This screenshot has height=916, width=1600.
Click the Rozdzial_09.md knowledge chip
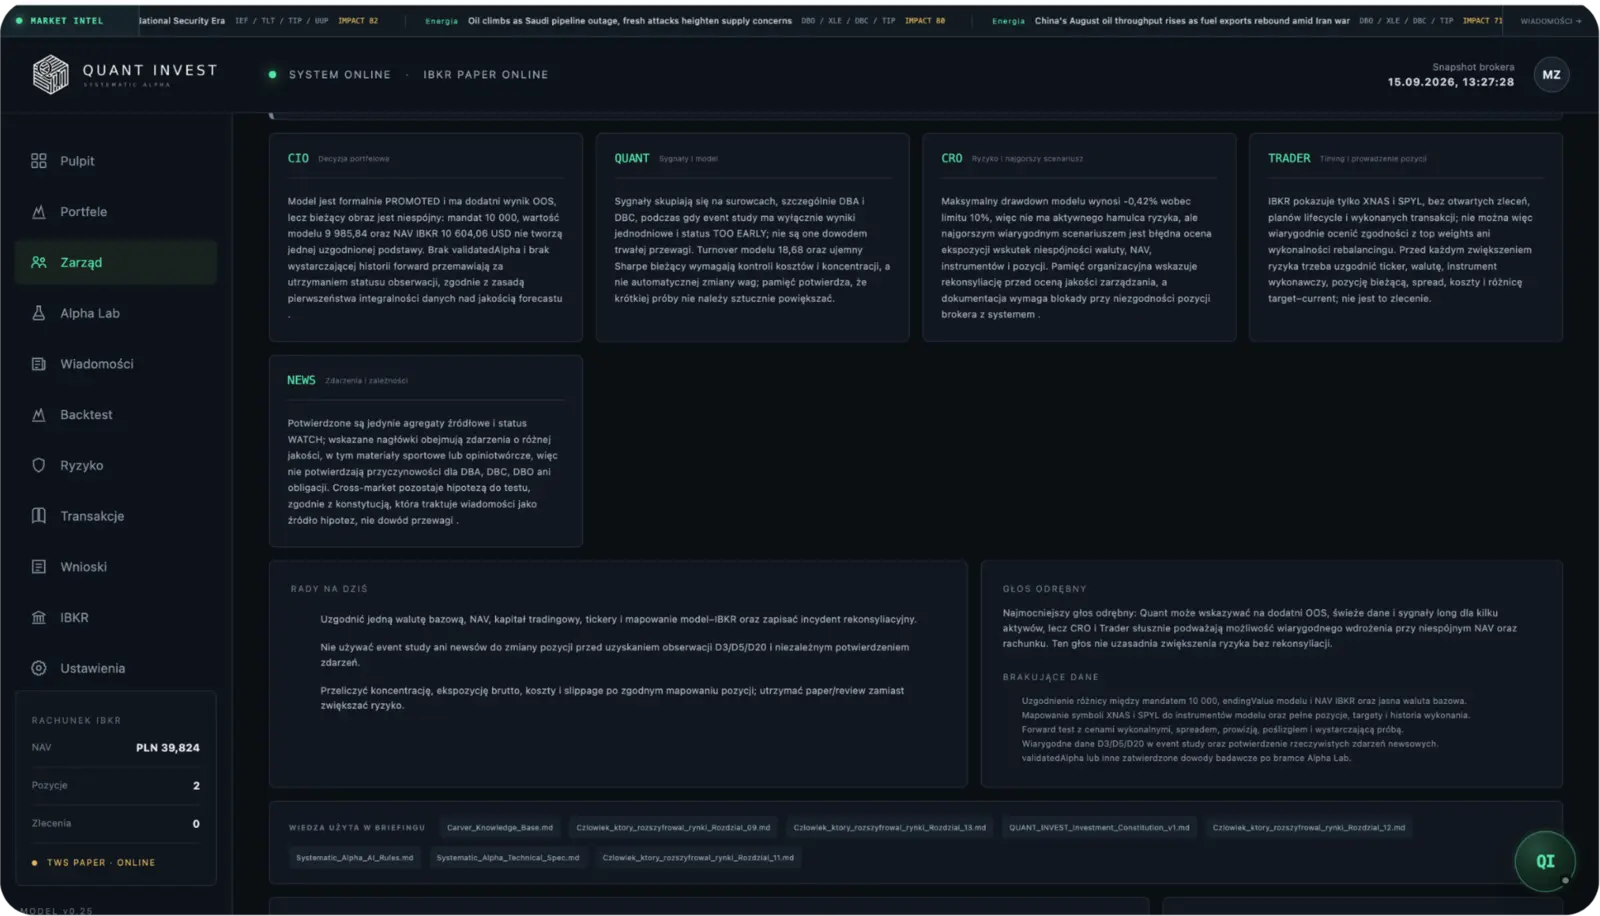tap(673, 828)
